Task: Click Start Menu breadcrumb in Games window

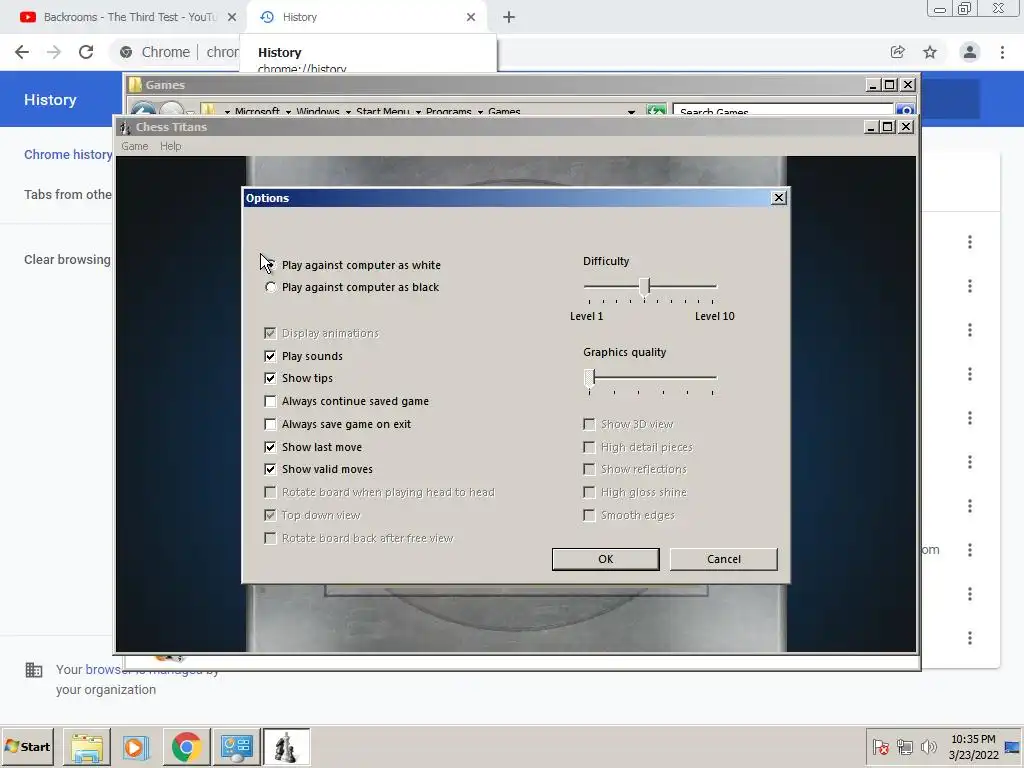Action: point(383,112)
